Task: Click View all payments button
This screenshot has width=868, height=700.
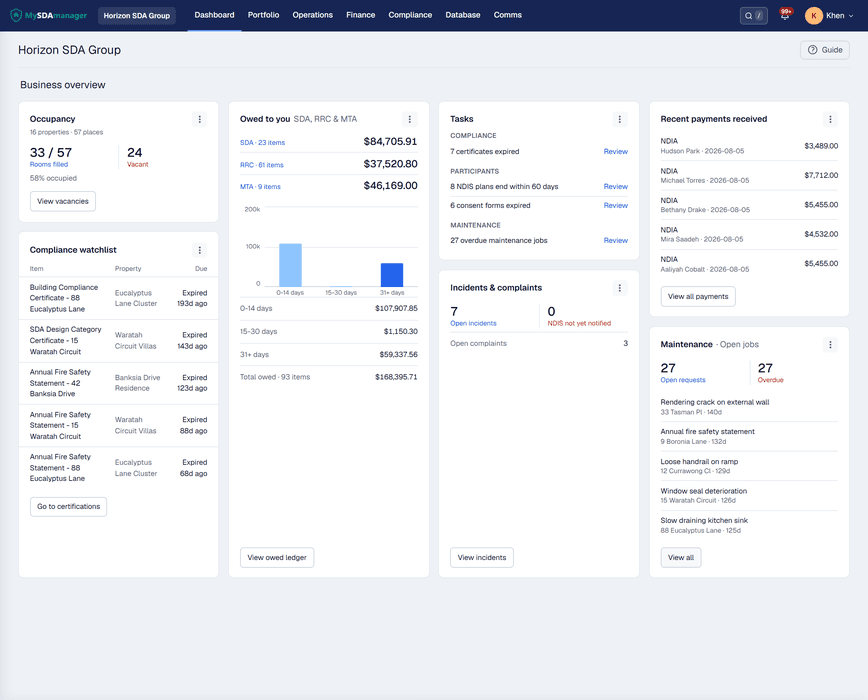Action: tap(698, 297)
